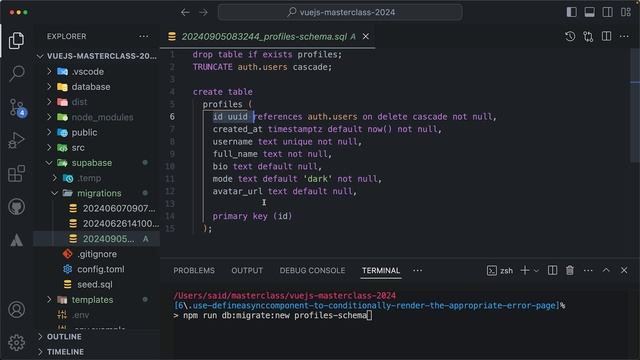The width and height of the screenshot is (640, 360).
Task: Split the editor to the right
Action: pyautogui.click(x=607, y=36)
